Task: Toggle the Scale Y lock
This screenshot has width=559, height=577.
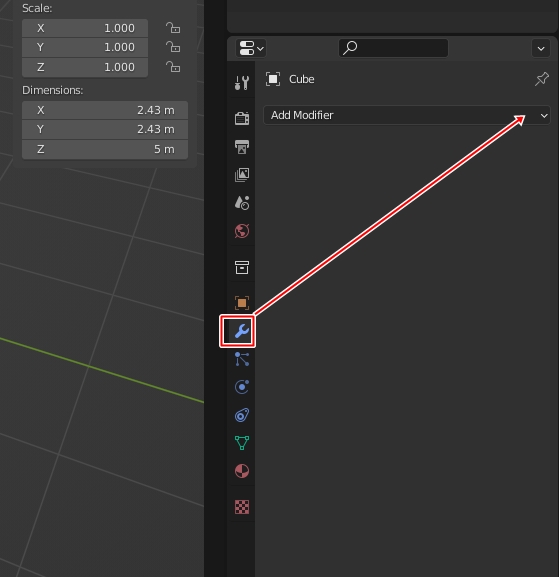Action: point(173,47)
